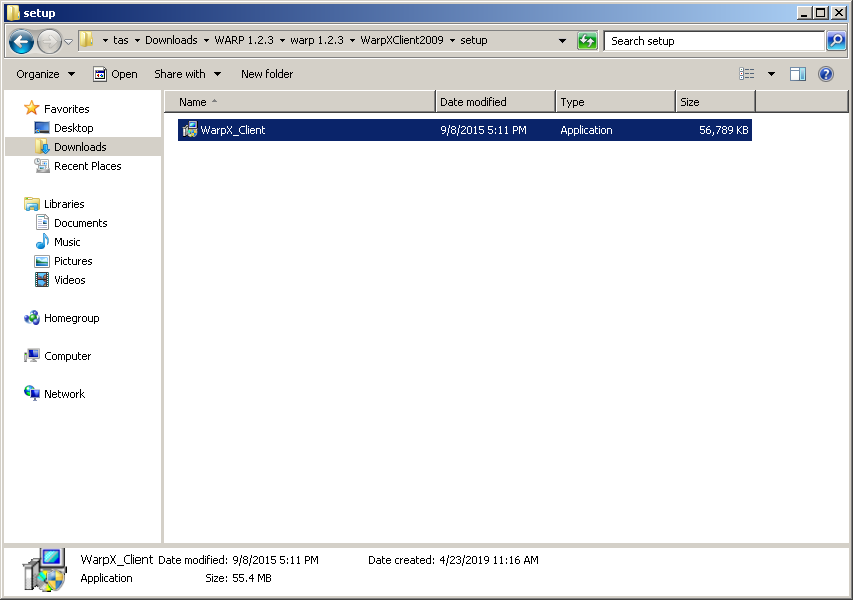Focus the Search setup input field
The image size is (853, 600).
[714, 41]
